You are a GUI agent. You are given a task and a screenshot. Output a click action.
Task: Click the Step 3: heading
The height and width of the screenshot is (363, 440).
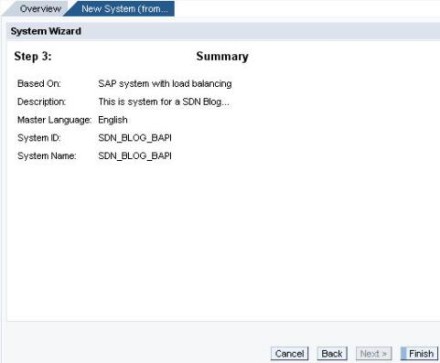[x=33, y=56]
